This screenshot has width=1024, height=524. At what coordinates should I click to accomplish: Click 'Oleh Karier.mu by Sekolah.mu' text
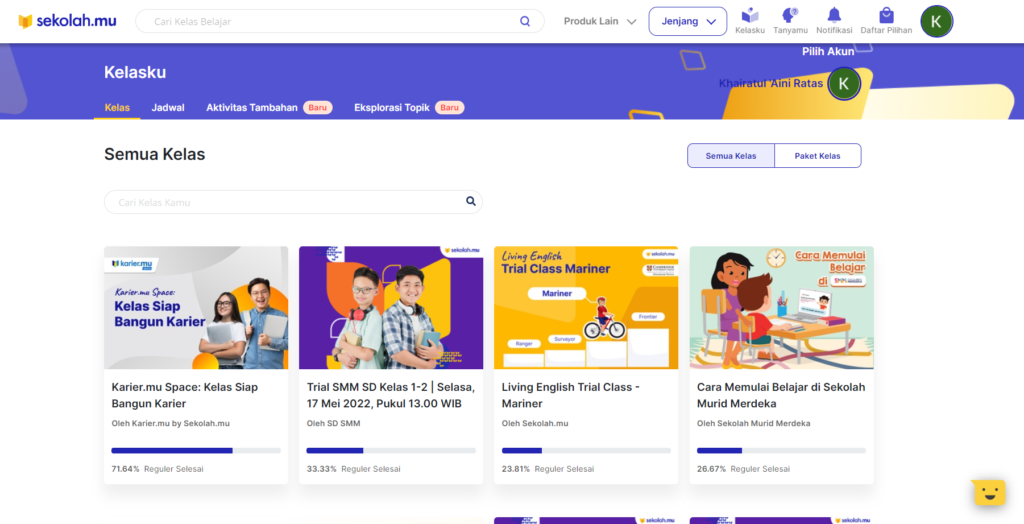tap(170, 423)
